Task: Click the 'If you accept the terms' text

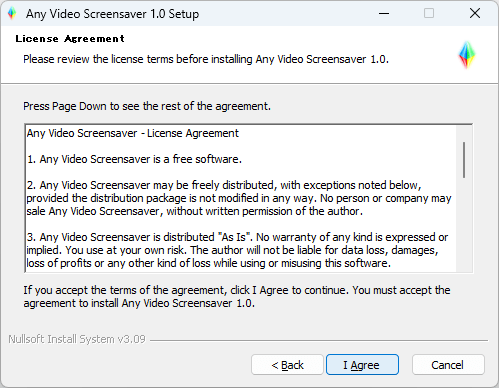Action: 237,297
